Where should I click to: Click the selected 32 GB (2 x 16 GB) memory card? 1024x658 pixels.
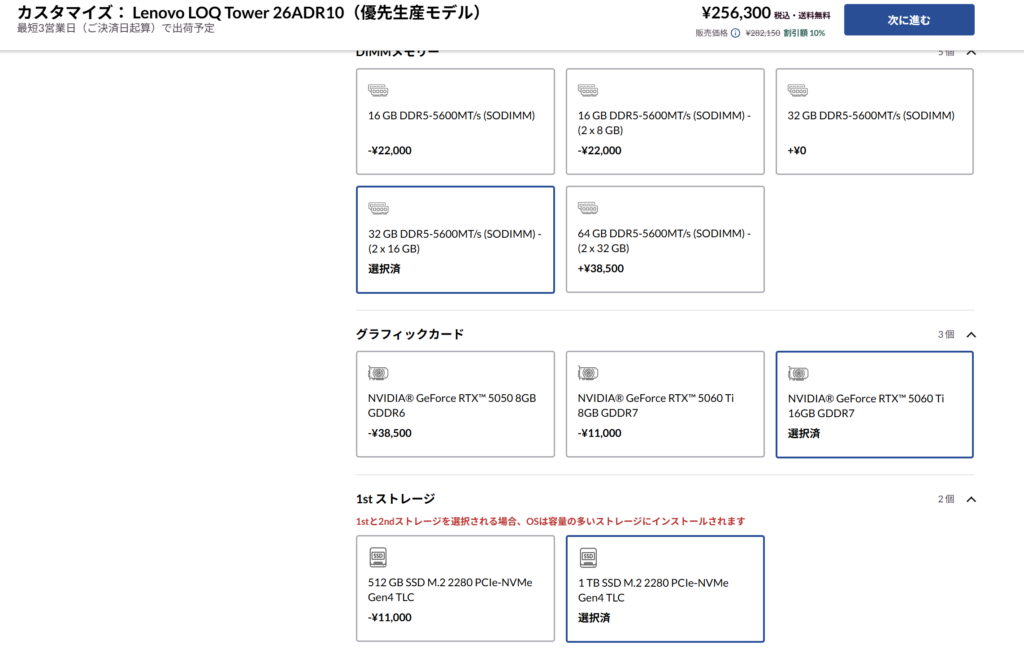455,240
